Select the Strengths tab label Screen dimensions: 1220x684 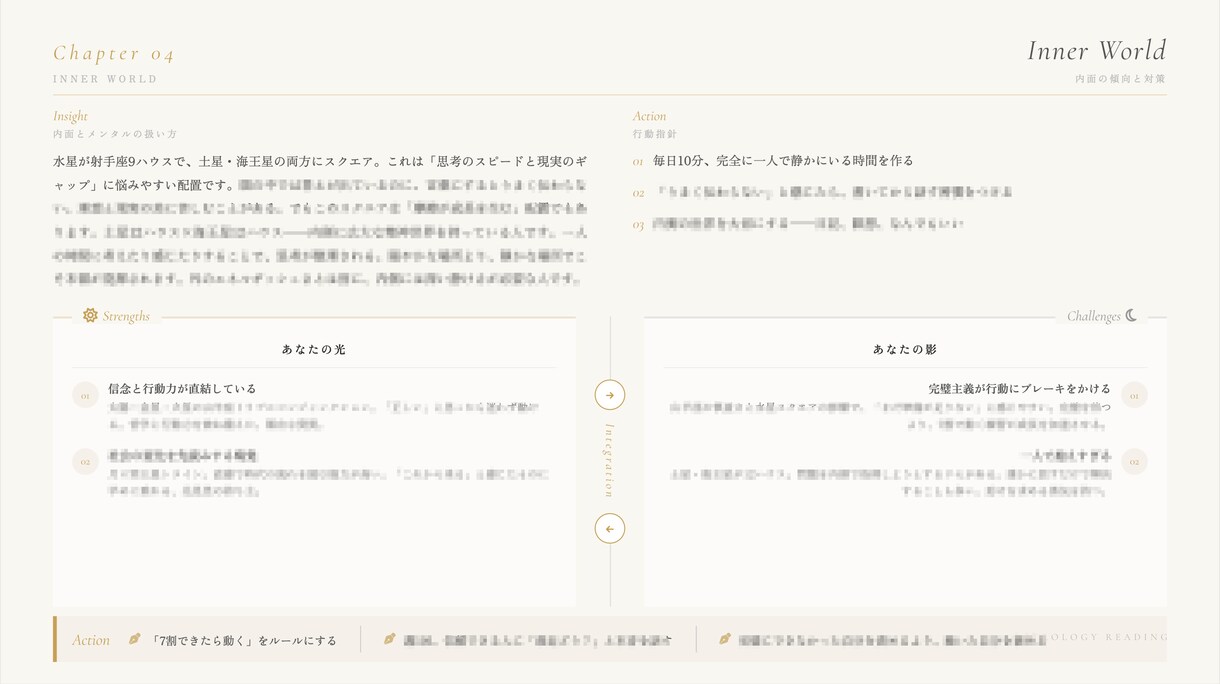click(126, 316)
